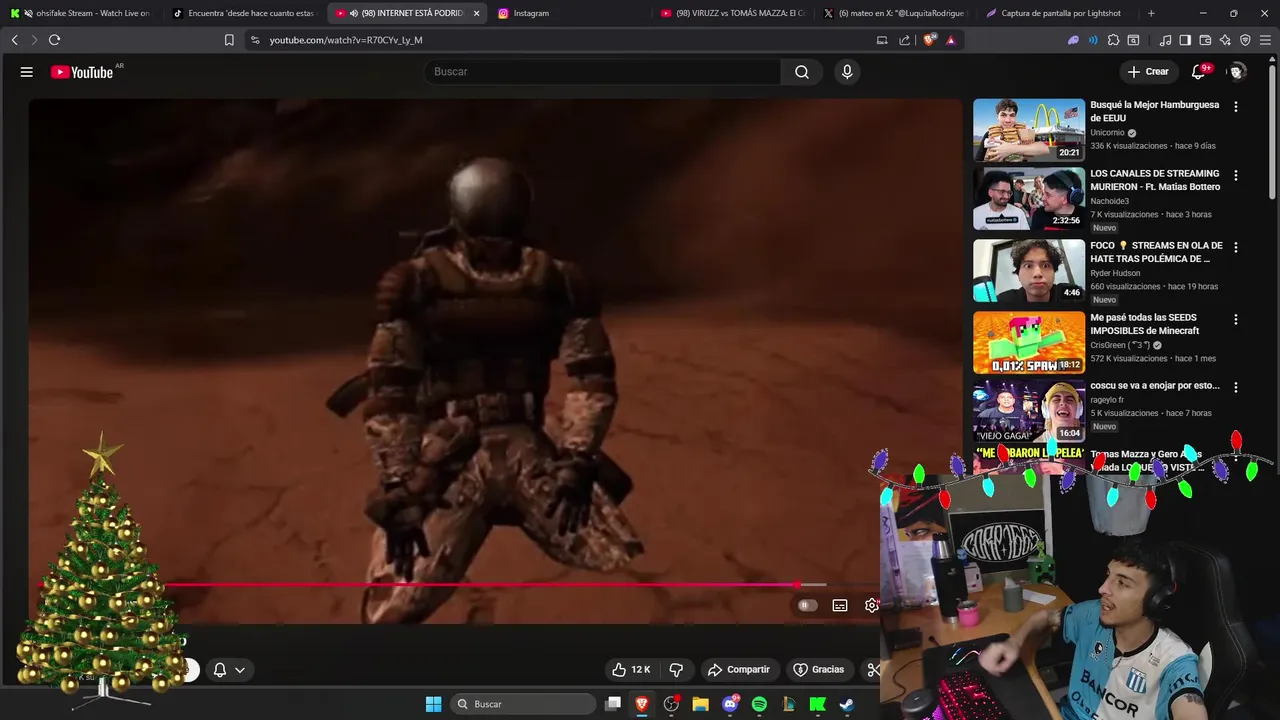Screen dimensions: 1280x720
Task: Open Brave VPN shield icon
Action: (1245, 40)
